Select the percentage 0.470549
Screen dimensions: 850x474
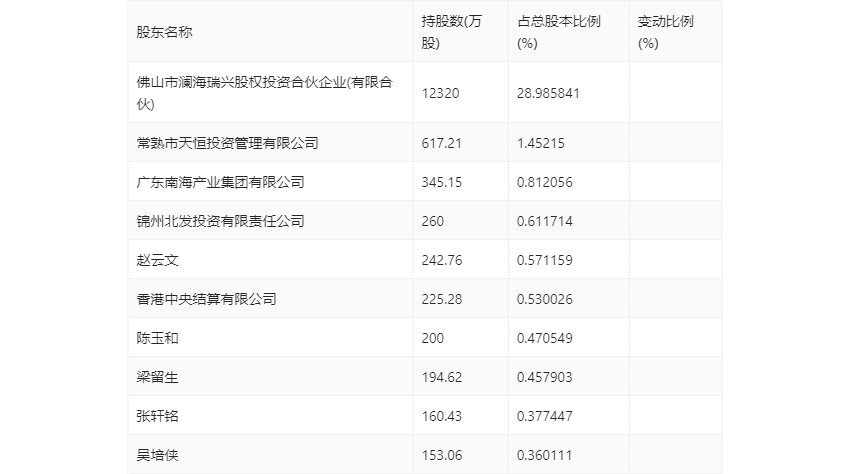tap(544, 338)
